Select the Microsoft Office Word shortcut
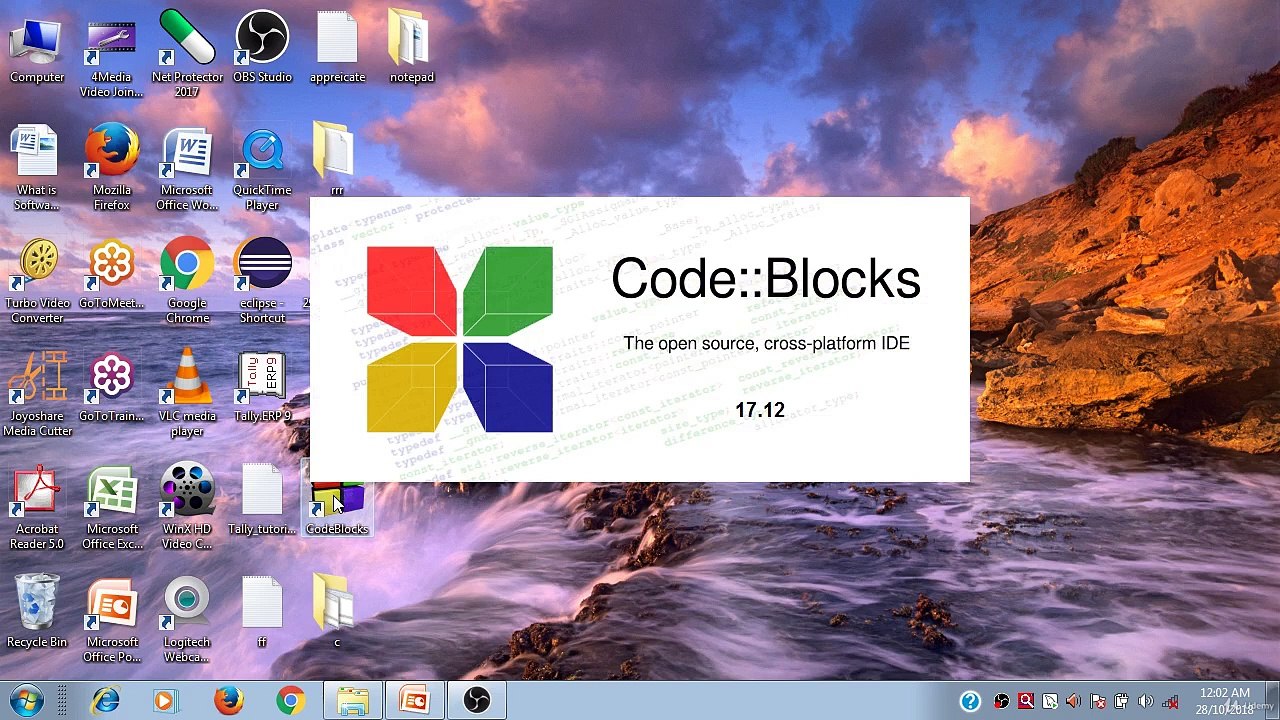This screenshot has height=720, width=1280. 187,168
